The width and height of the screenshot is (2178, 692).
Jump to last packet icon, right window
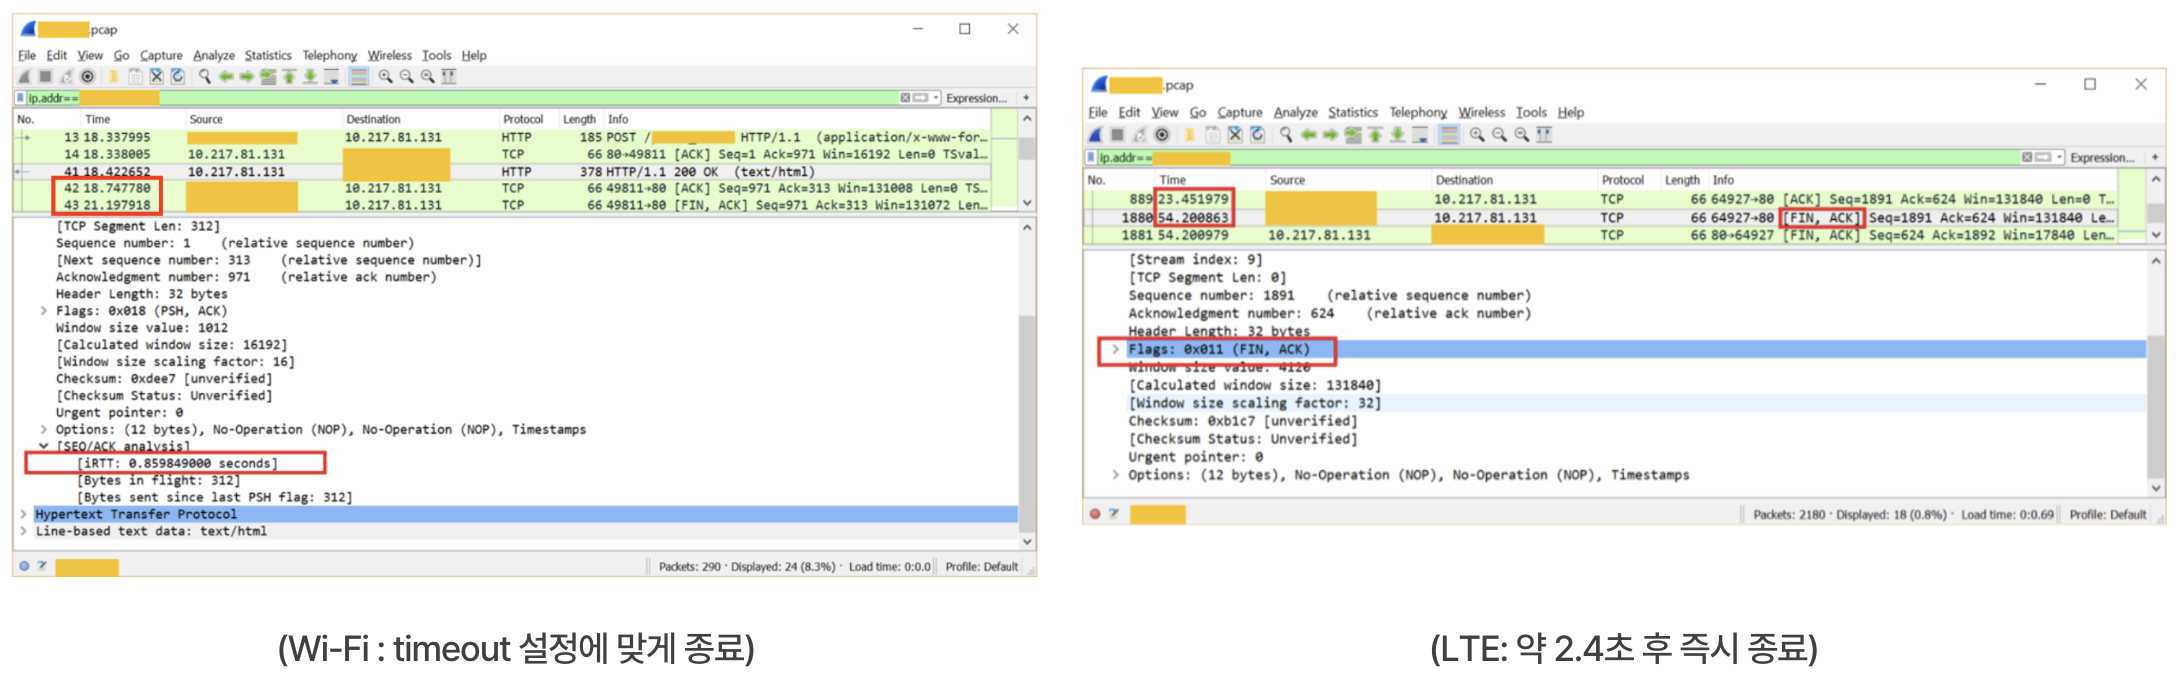coord(1398,134)
